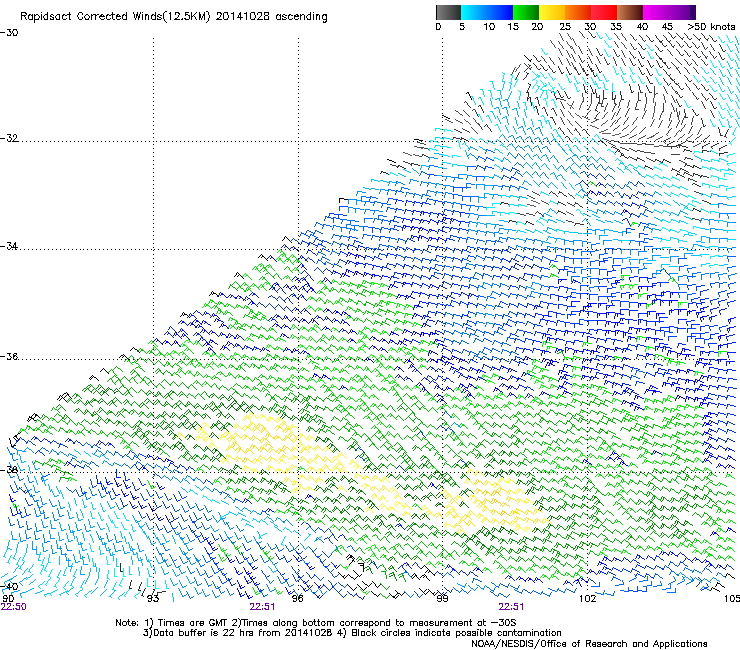740x650 pixels.
Task: Click the 'Data buffer is 22 hrs' note line
Action: 352,633
